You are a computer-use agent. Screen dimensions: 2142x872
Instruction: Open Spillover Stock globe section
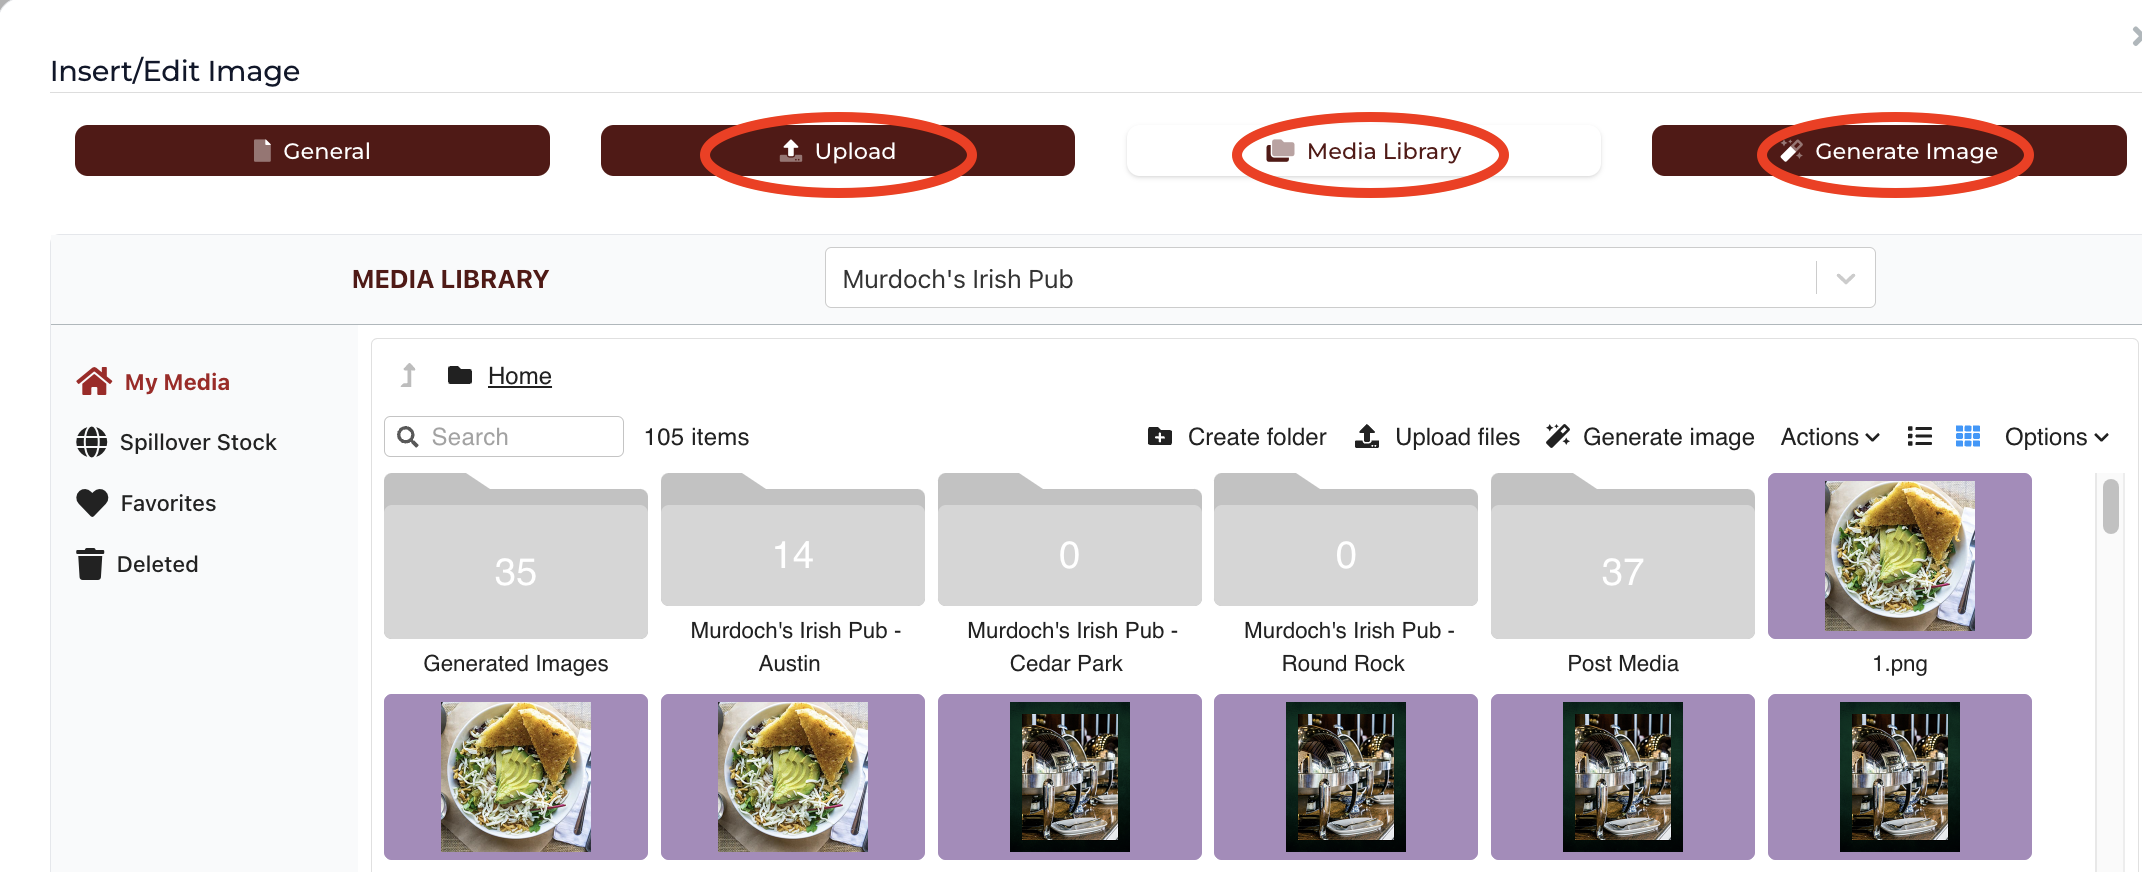pos(177,442)
